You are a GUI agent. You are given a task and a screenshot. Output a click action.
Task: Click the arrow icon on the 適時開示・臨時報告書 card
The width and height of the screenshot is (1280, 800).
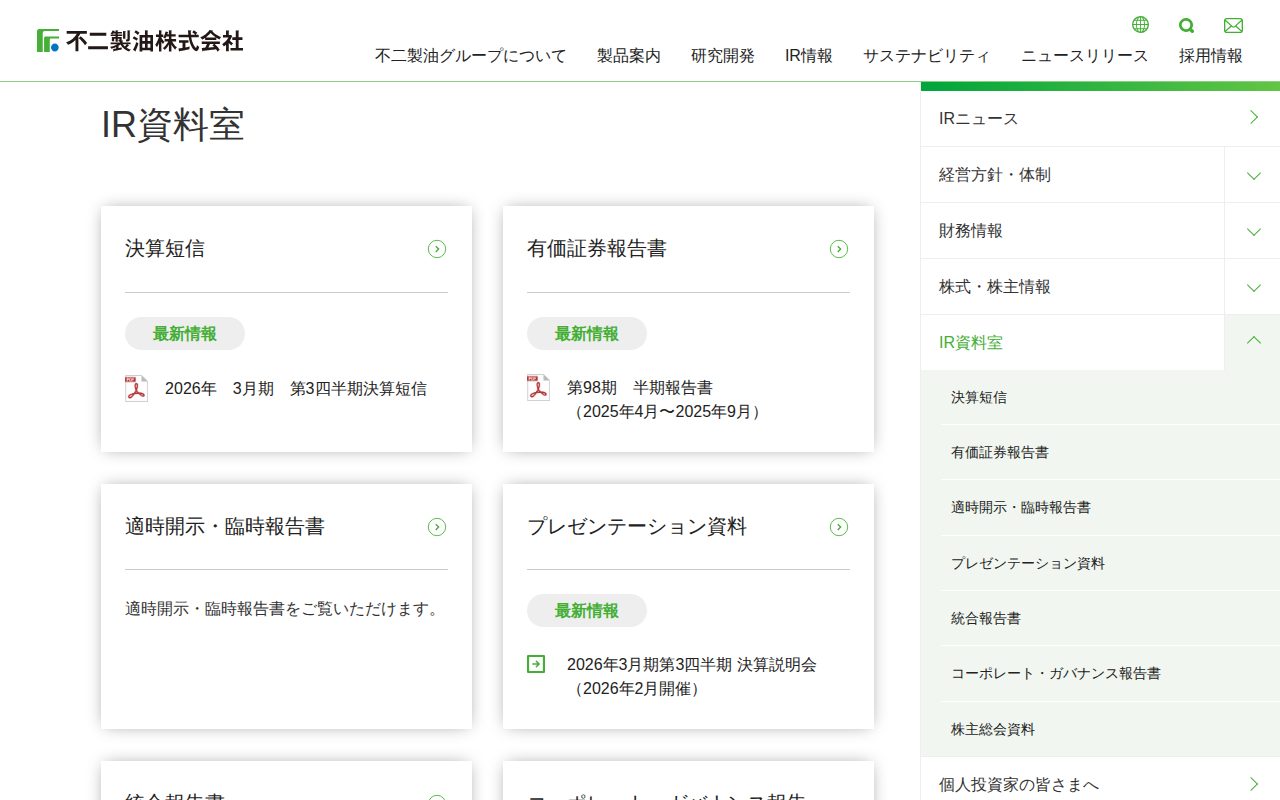coord(437,527)
